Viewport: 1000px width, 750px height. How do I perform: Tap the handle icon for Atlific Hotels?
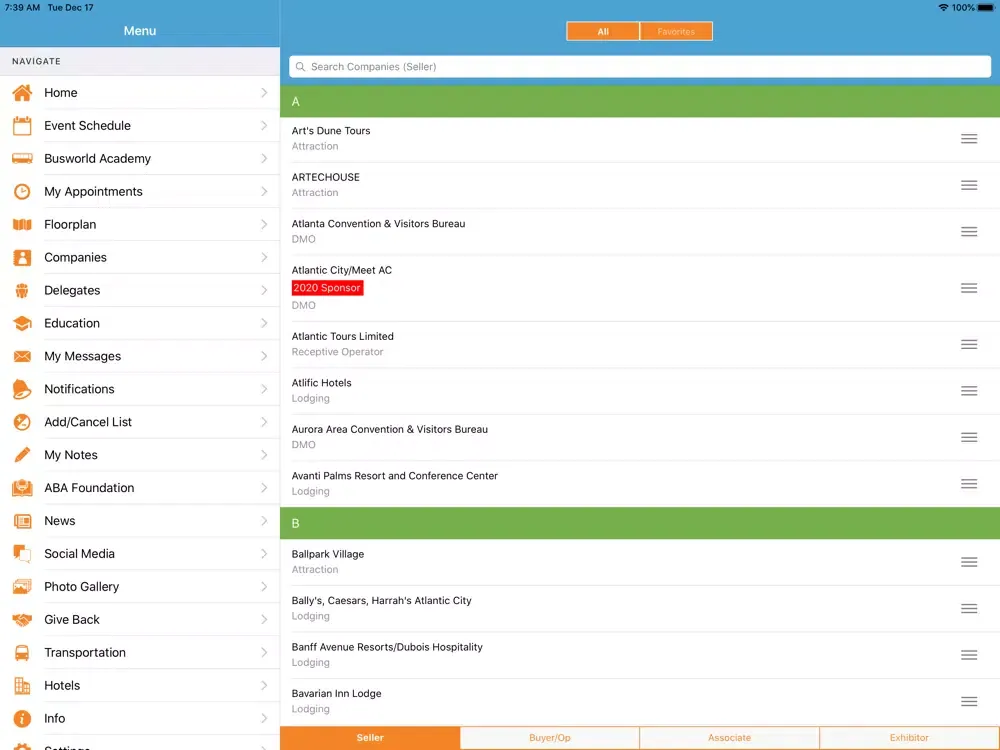click(x=969, y=390)
